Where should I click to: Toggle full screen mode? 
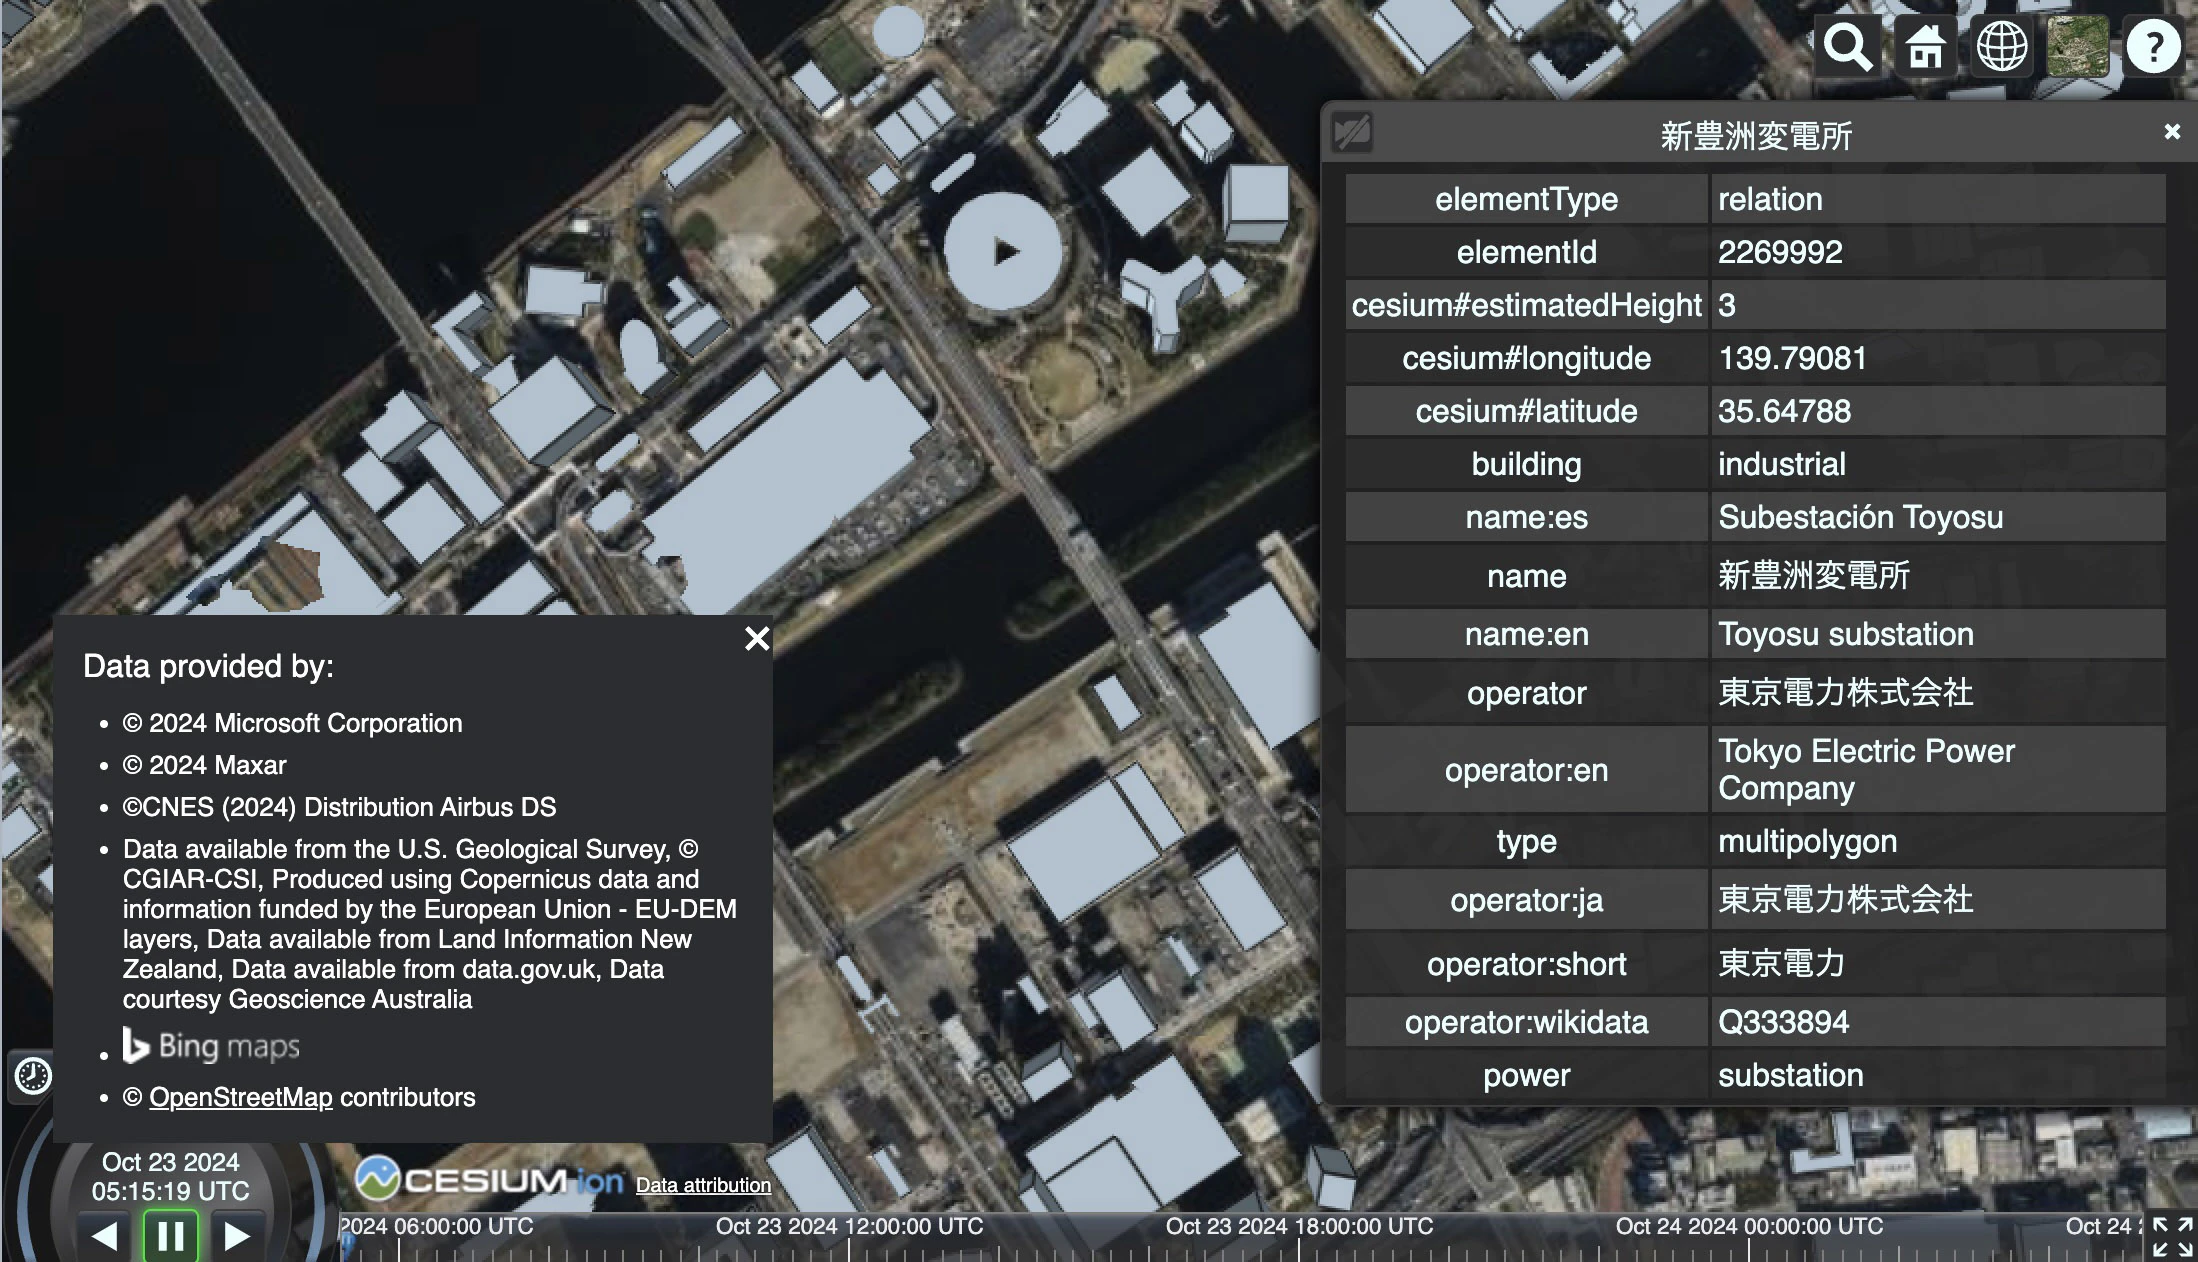click(2172, 1237)
